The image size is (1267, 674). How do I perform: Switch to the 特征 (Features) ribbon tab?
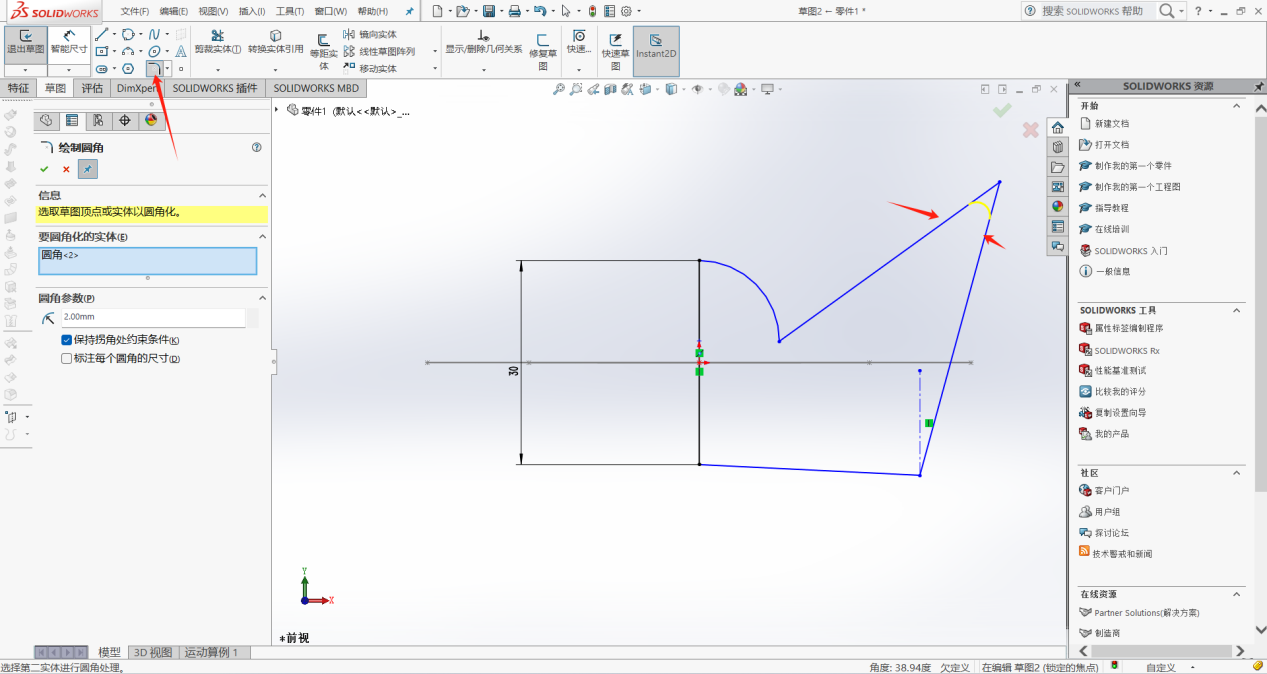19,88
